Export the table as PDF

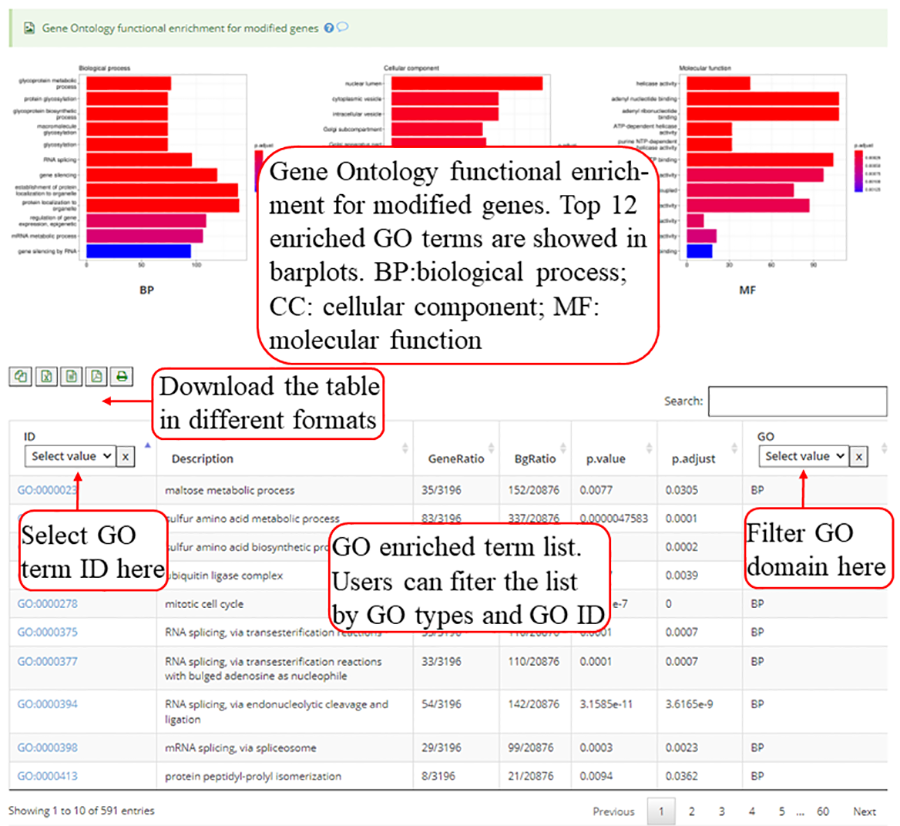[96, 377]
